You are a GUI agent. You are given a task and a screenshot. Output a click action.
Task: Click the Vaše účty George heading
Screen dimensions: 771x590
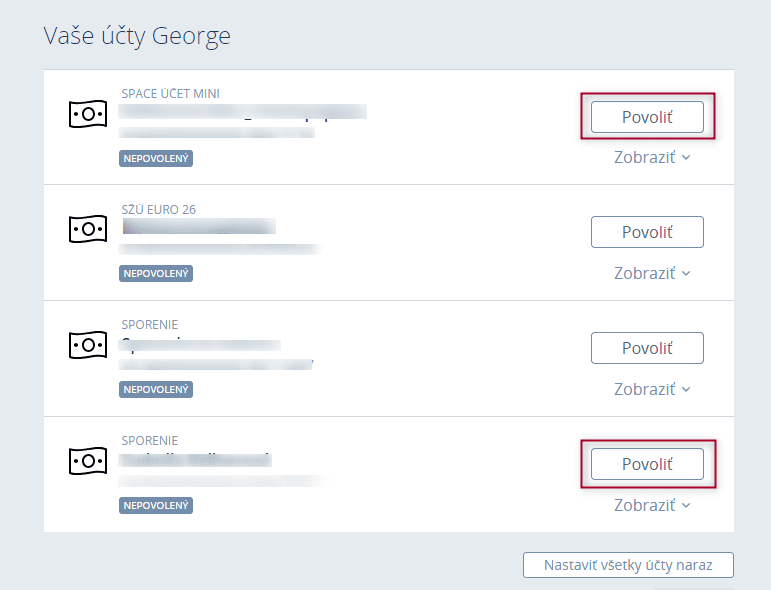(x=137, y=37)
